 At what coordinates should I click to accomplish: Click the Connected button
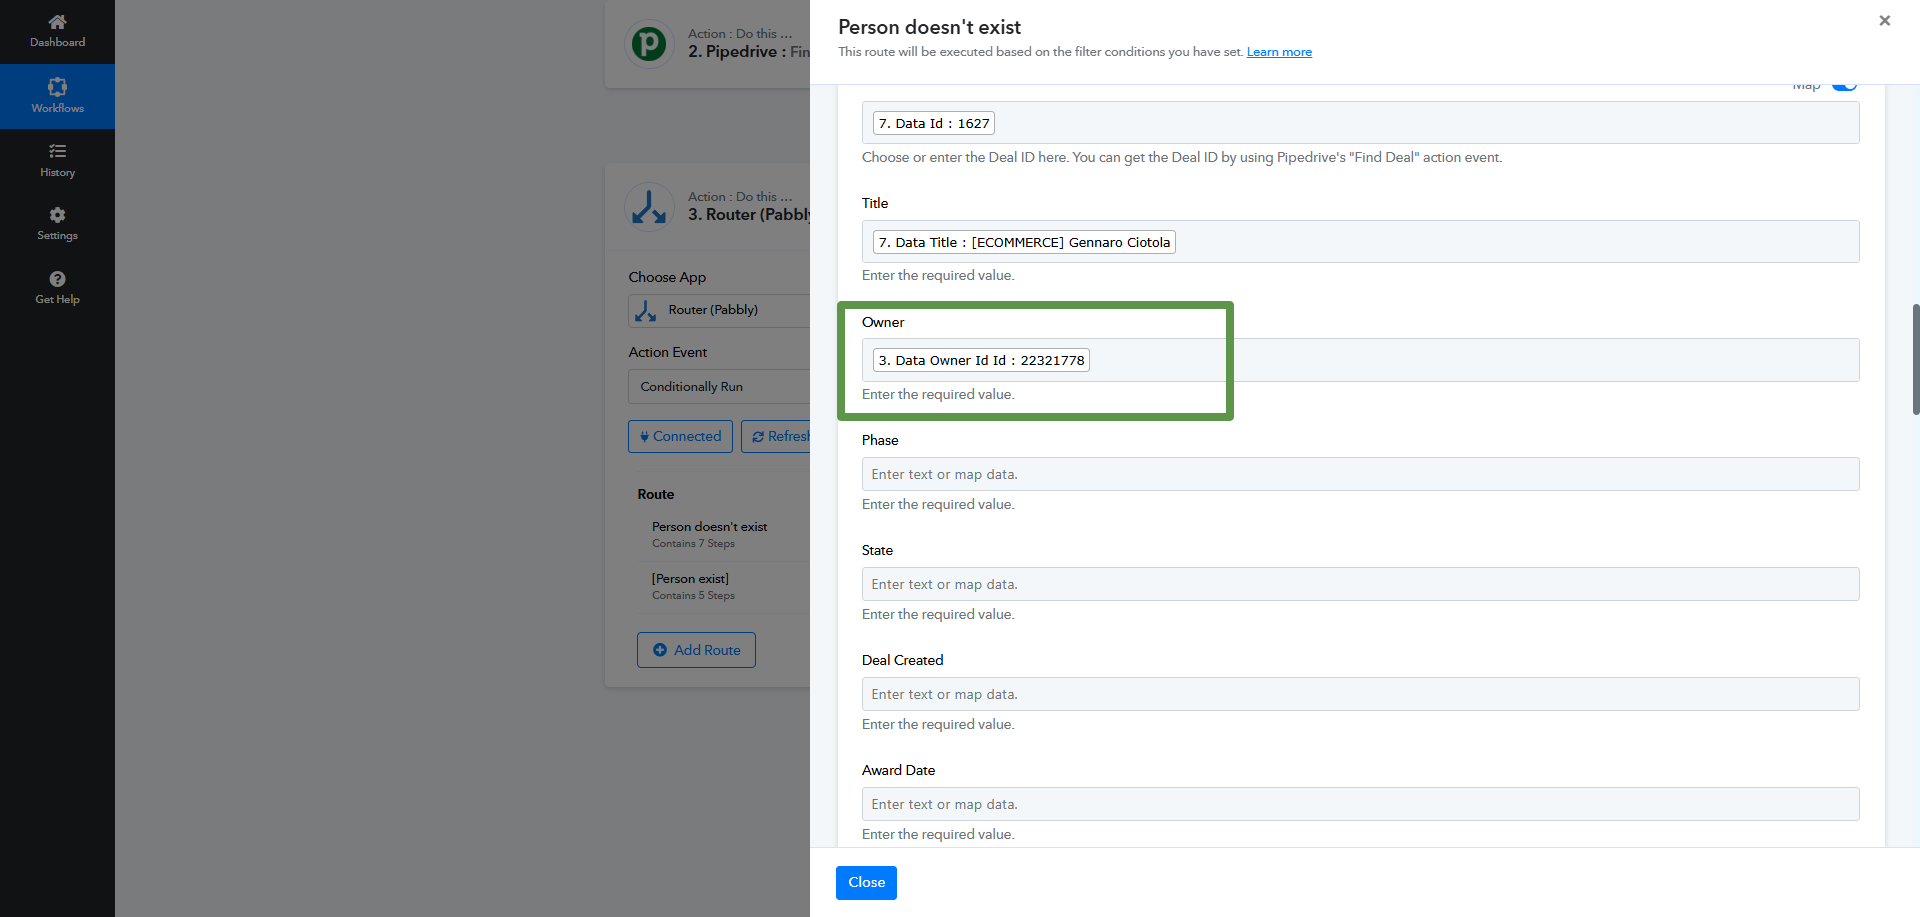pyautogui.click(x=680, y=437)
